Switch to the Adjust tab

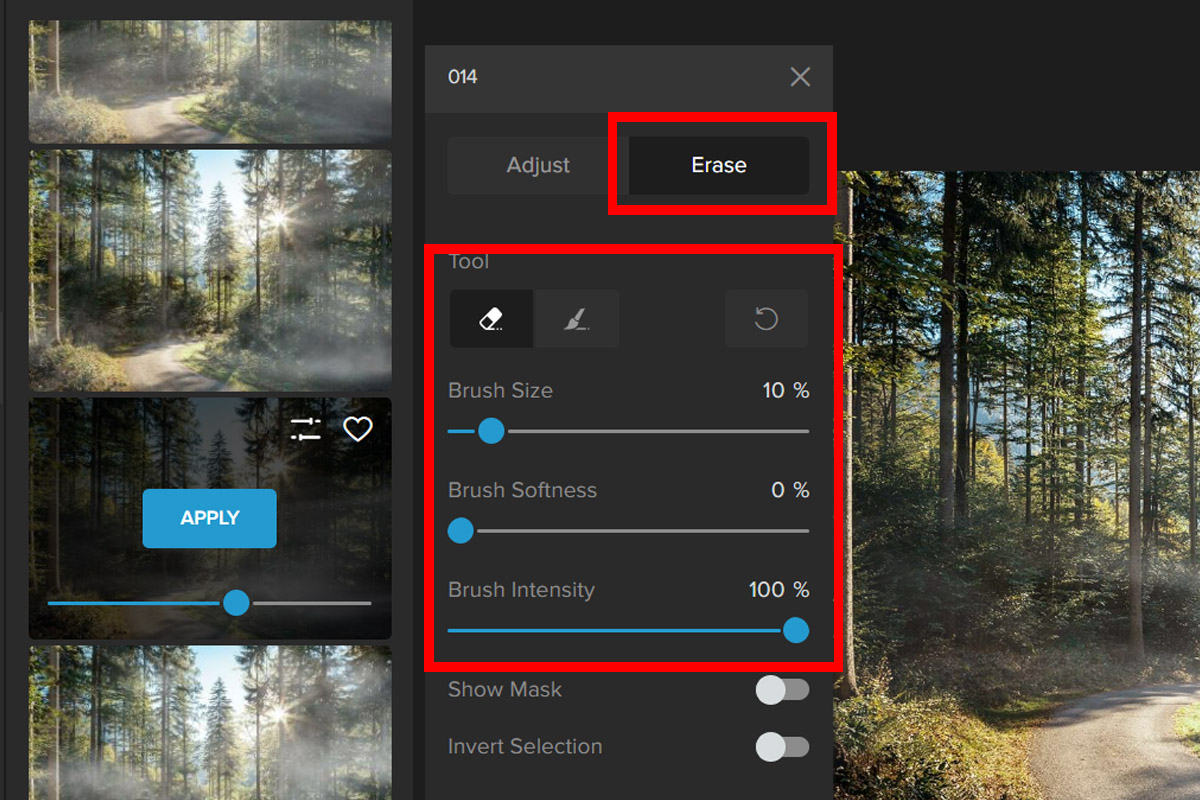coord(538,165)
